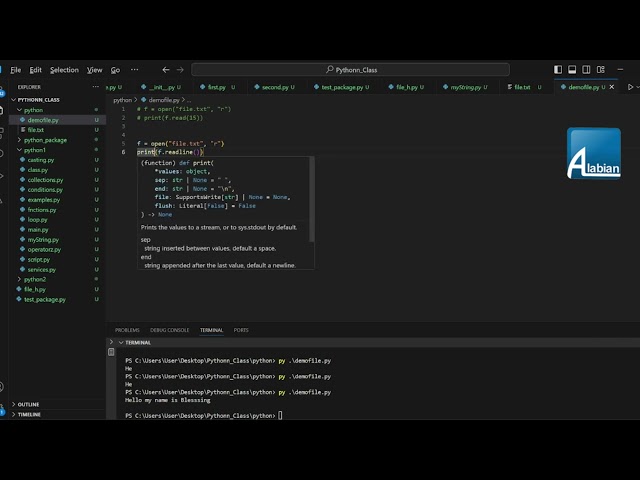This screenshot has width=640, height=480.
Task: Open loop.py from the explorer
Action: [x=37, y=220]
